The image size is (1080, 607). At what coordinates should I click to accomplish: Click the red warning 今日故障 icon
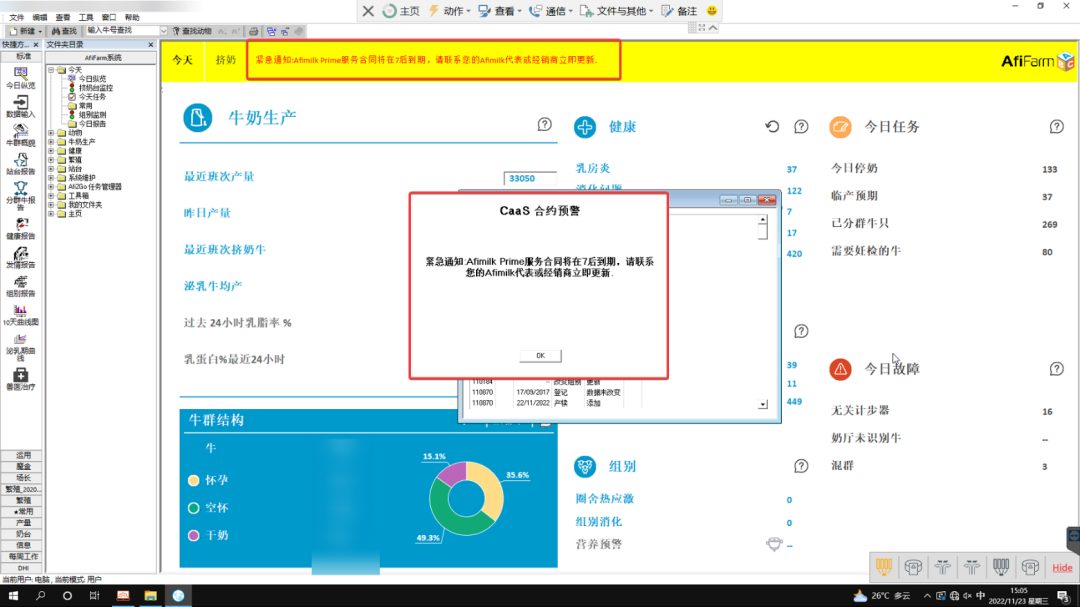coord(840,369)
